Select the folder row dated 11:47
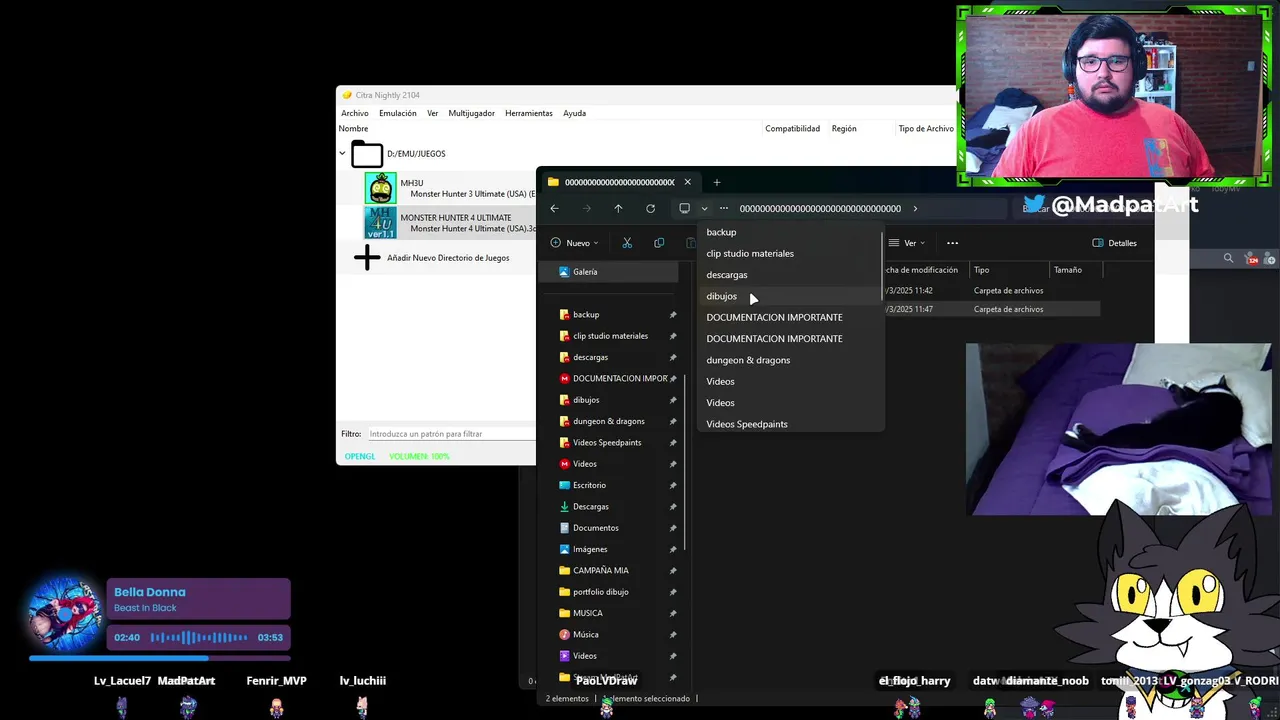 coord(990,309)
